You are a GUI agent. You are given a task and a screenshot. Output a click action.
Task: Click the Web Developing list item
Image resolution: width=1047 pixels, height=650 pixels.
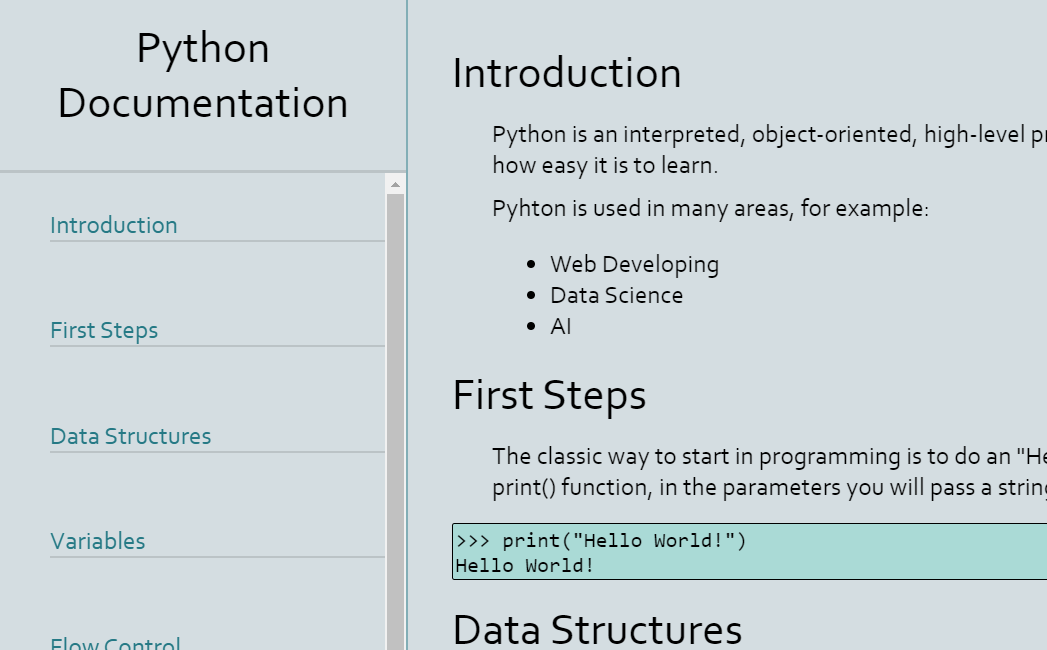[x=634, y=265]
